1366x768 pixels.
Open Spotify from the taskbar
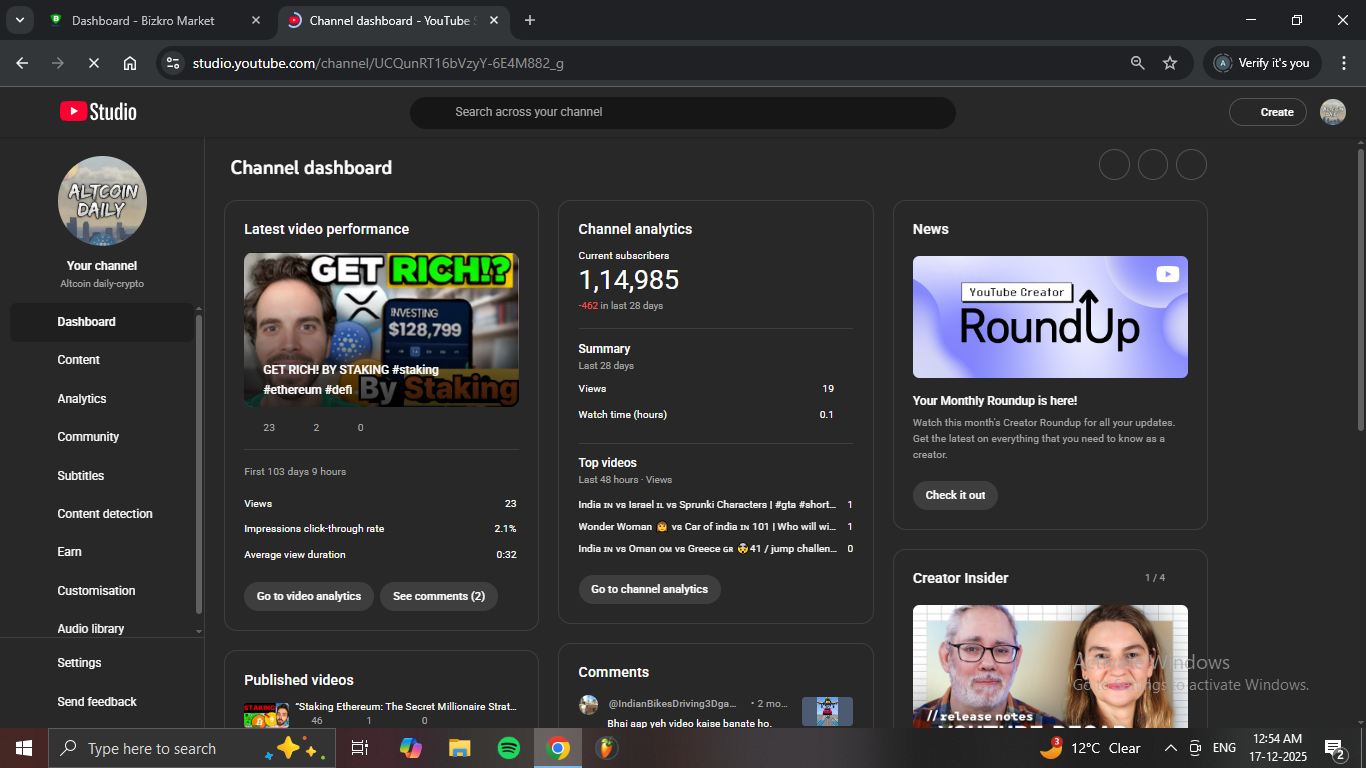coord(508,748)
